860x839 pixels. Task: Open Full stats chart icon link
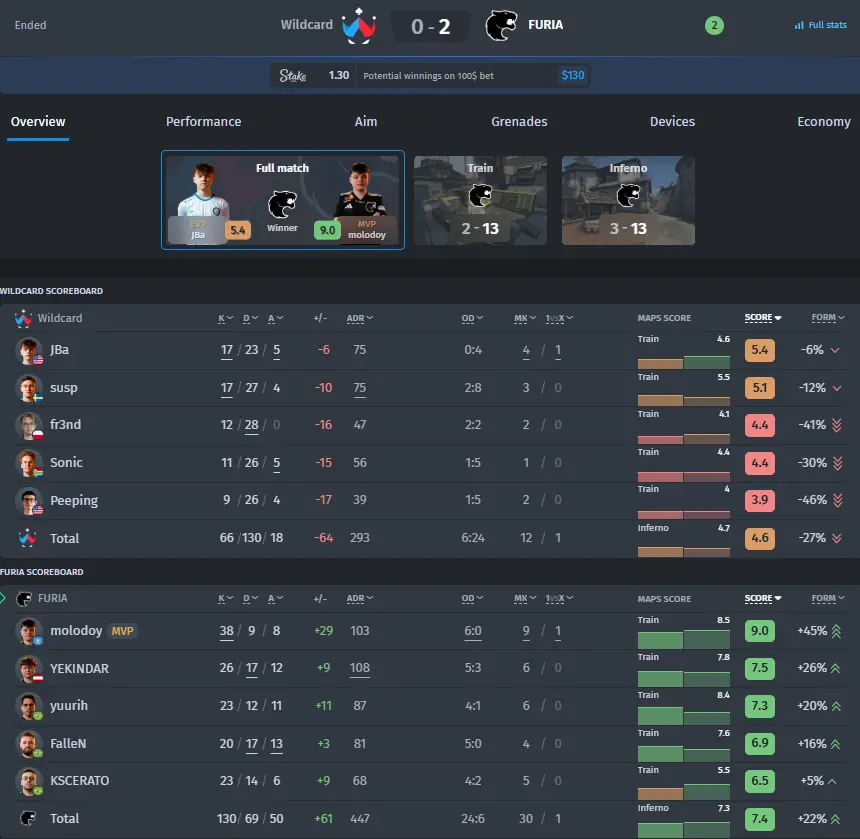pos(821,25)
